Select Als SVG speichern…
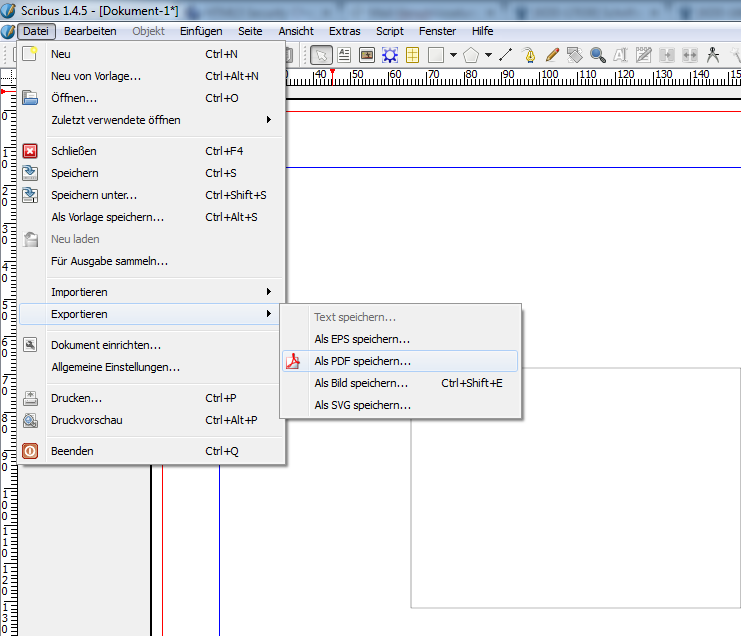Image resolution: width=741 pixels, height=636 pixels. point(400,405)
